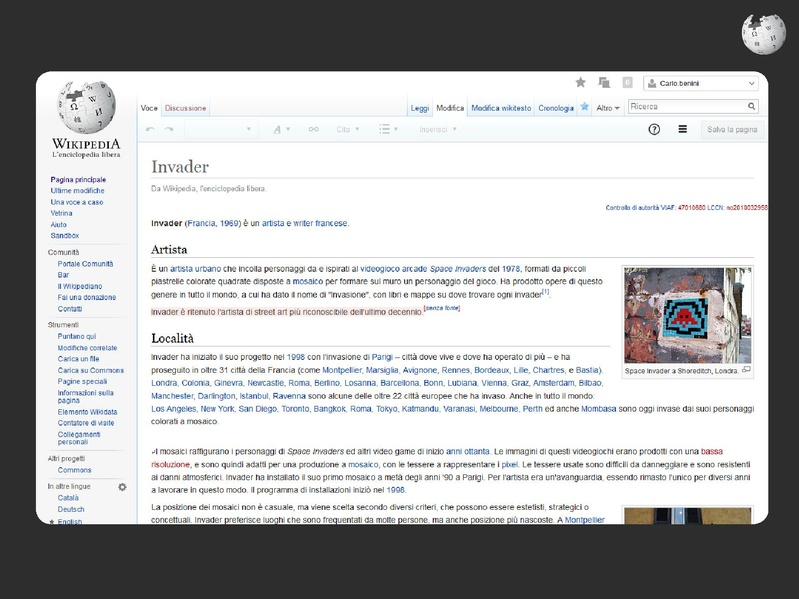This screenshot has width=799, height=599.
Task: Click the Montpellier link in Località paragraph
Action: tap(342, 370)
